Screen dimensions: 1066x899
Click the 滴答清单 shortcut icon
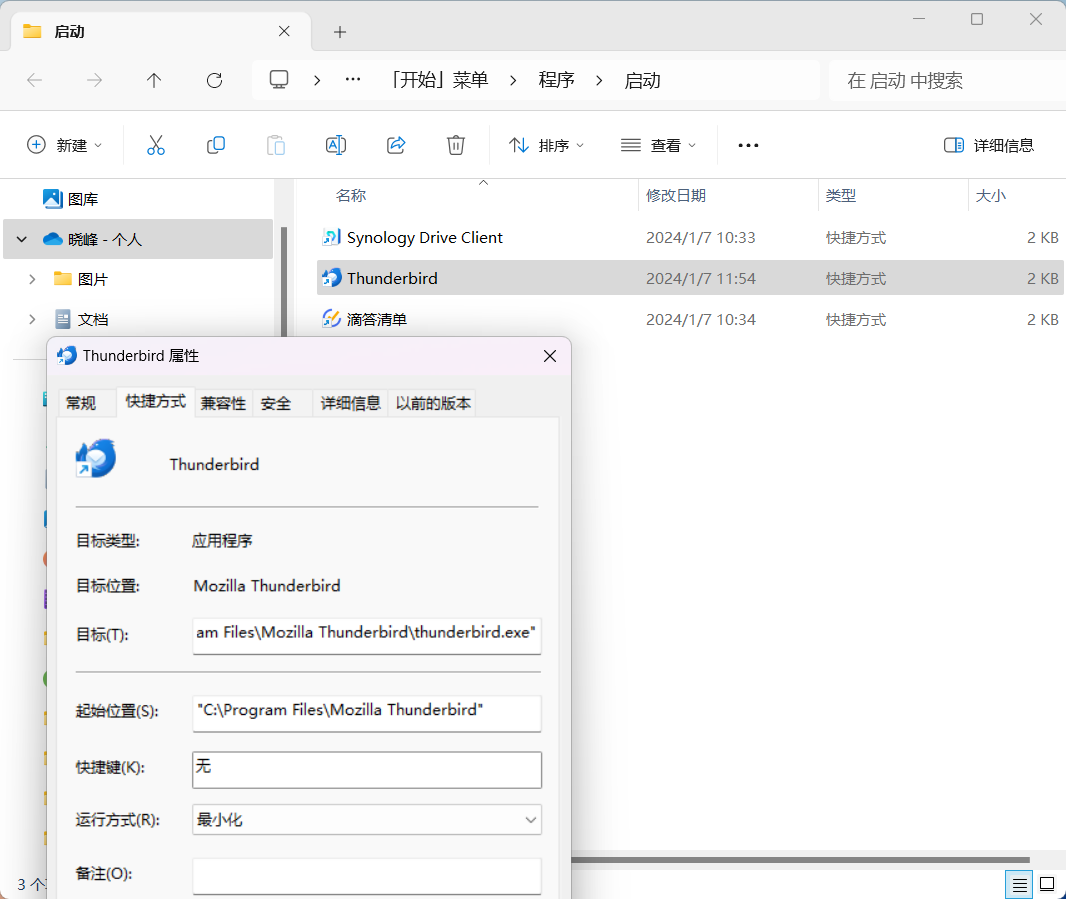pyautogui.click(x=331, y=319)
